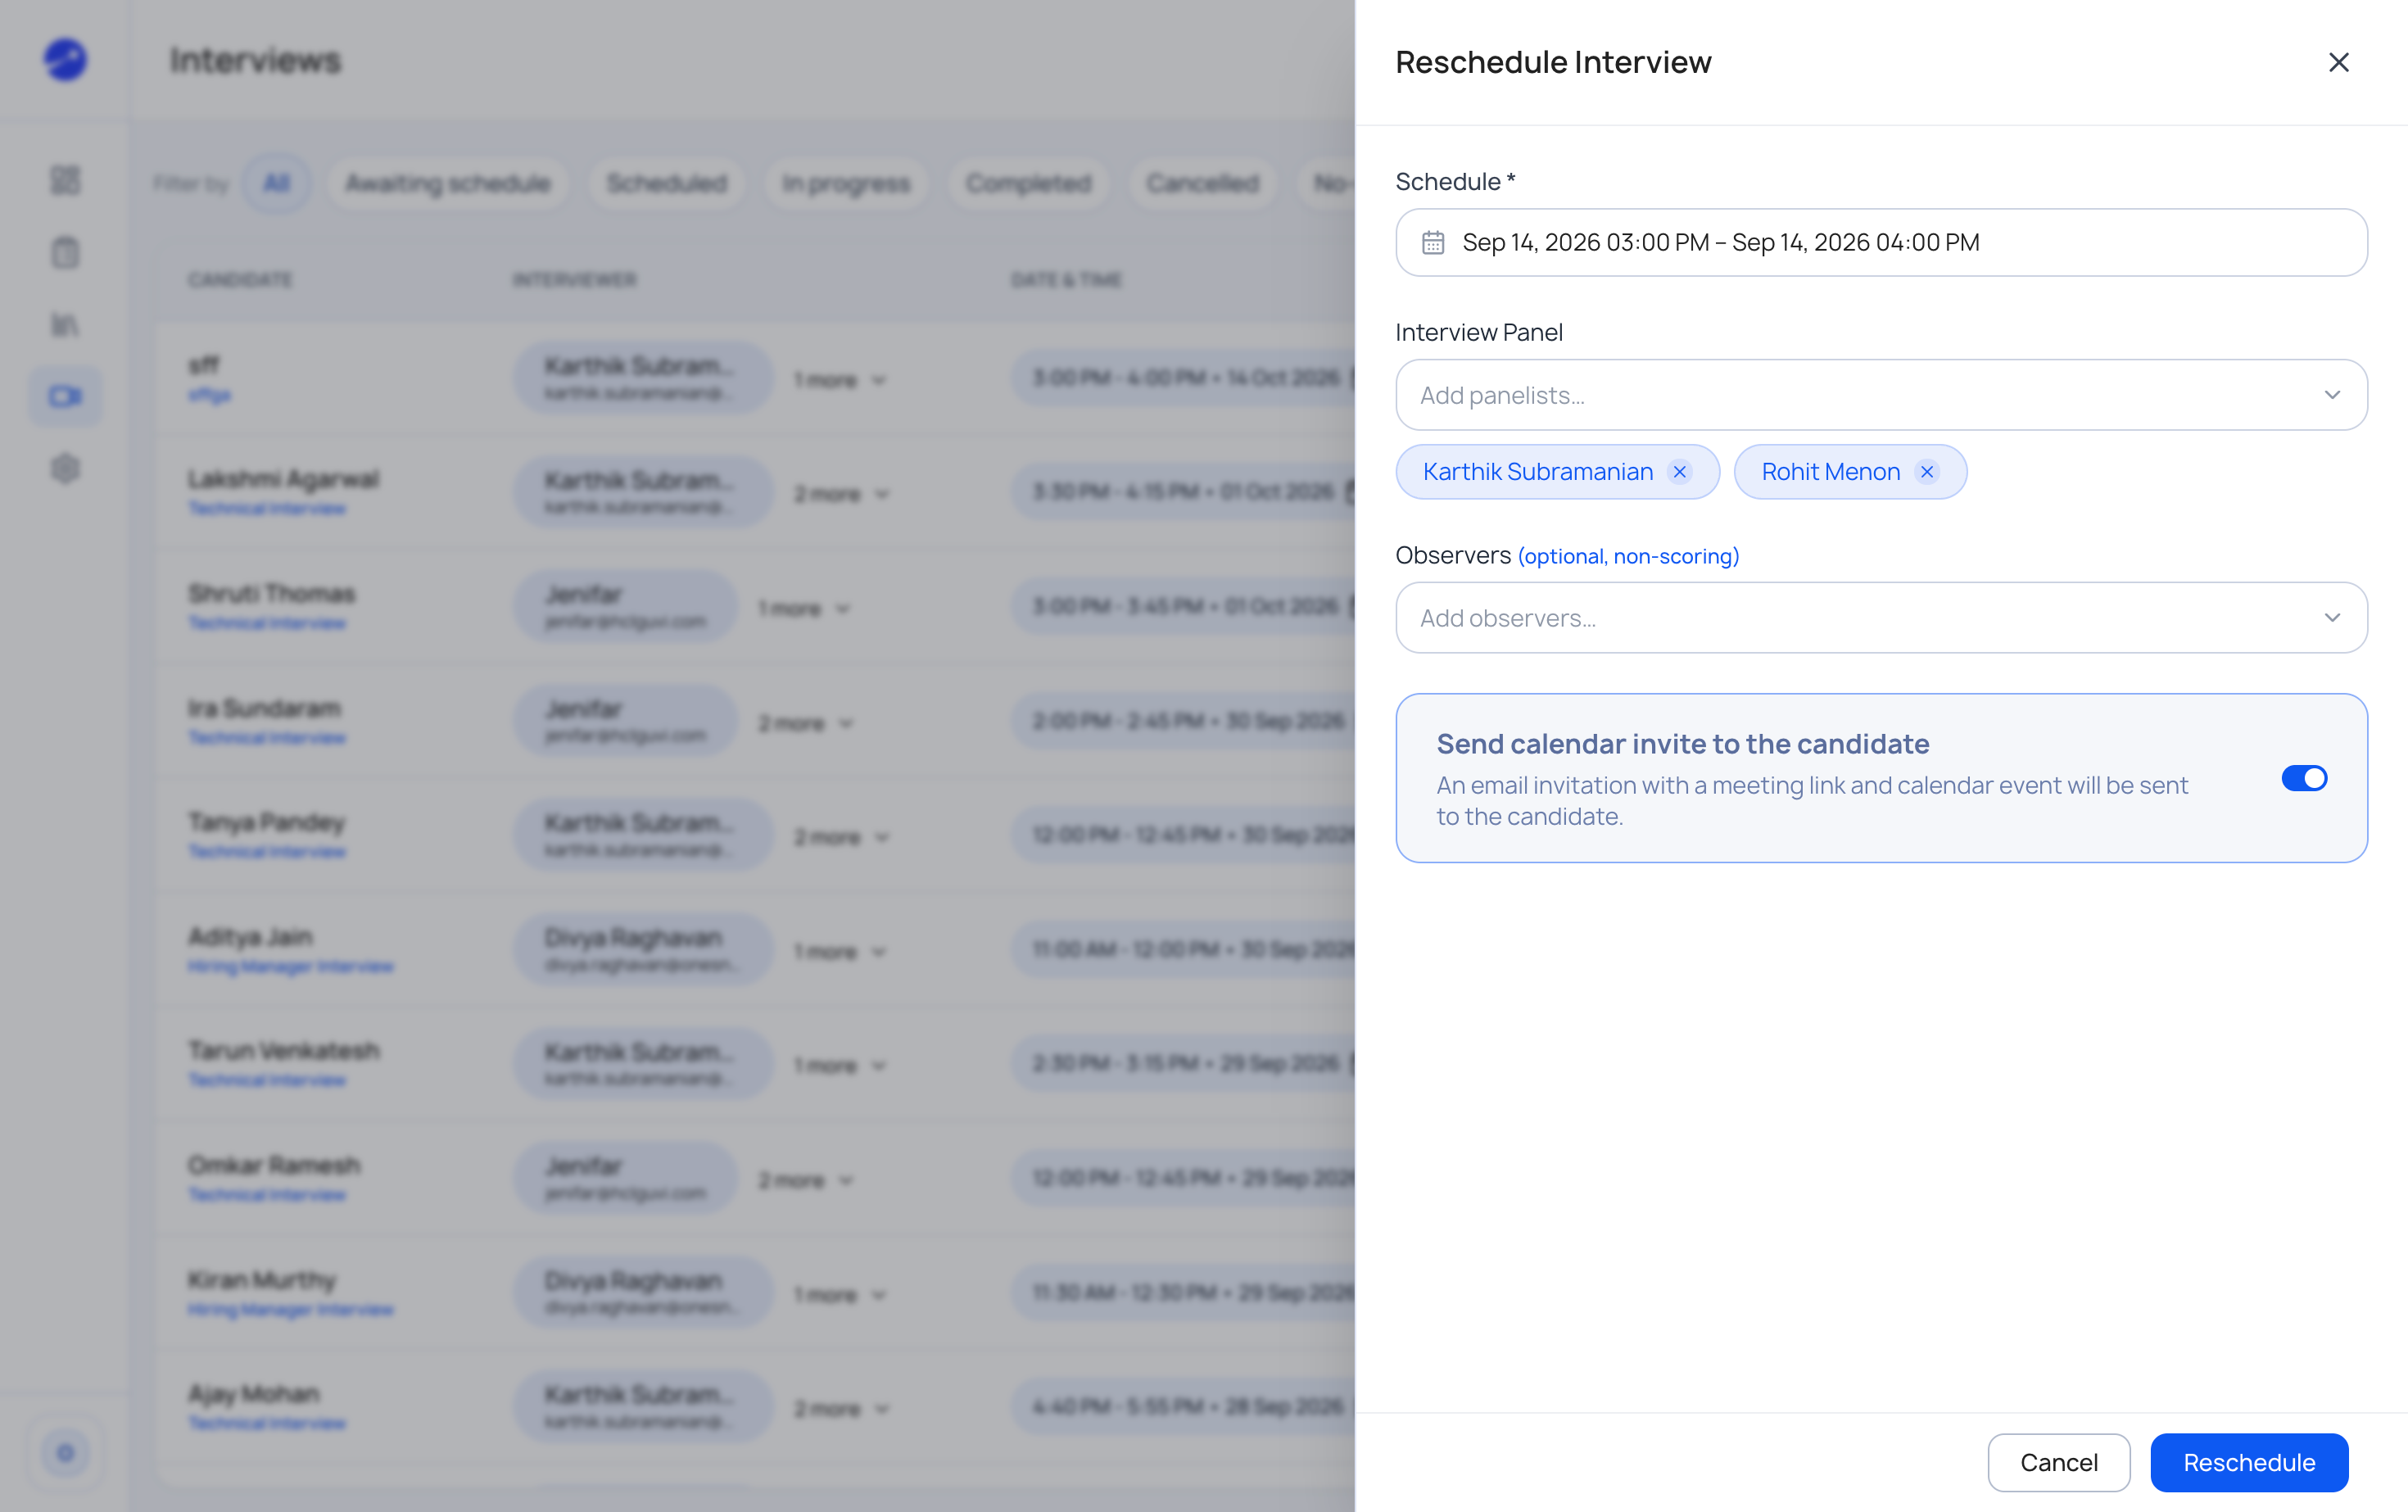Filter by Cancelled interviews
The image size is (2408, 1512).
1202,183
